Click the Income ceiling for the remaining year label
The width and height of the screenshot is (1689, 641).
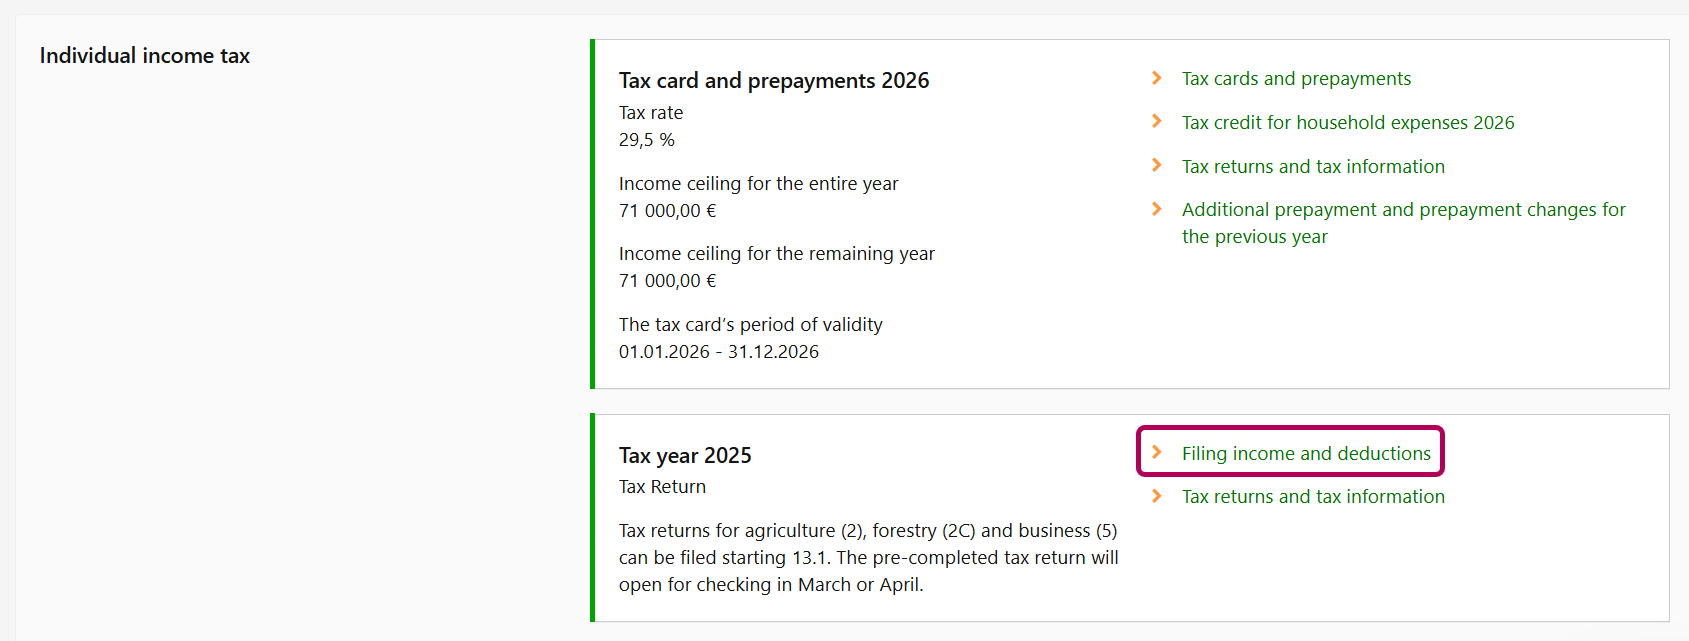click(x=776, y=254)
